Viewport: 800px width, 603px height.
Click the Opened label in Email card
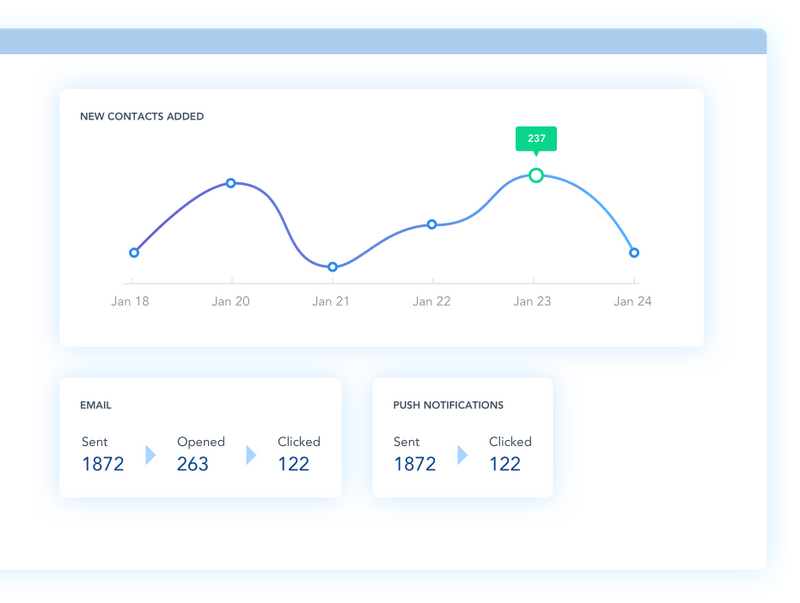pos(201,442)
